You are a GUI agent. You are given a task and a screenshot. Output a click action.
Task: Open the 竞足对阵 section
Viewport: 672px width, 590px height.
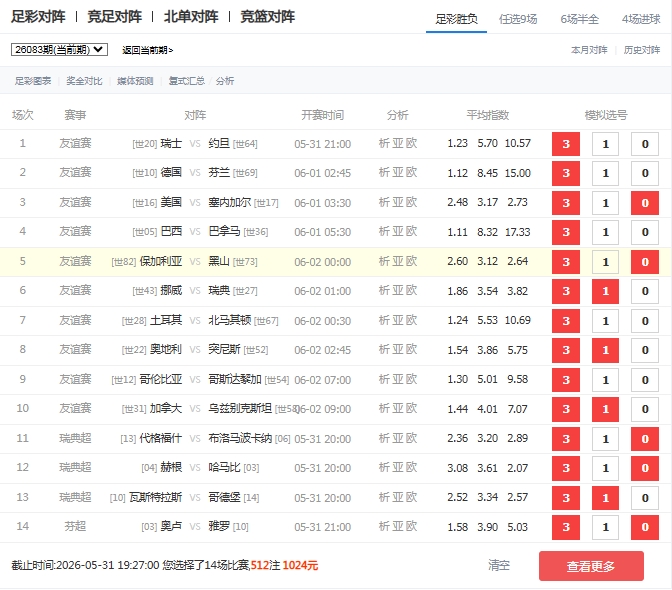click(x=114, y=17)
